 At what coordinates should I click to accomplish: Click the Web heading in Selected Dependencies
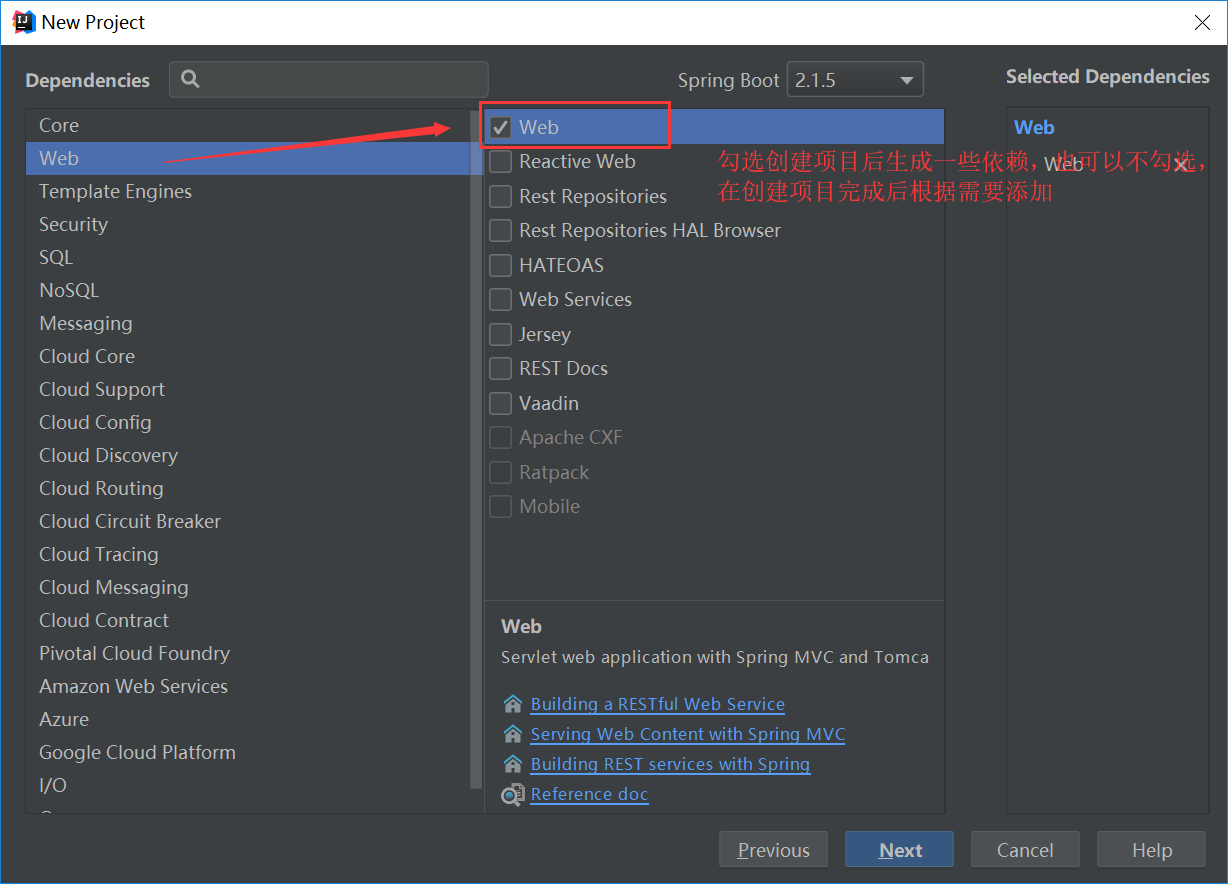(1034, 127)
